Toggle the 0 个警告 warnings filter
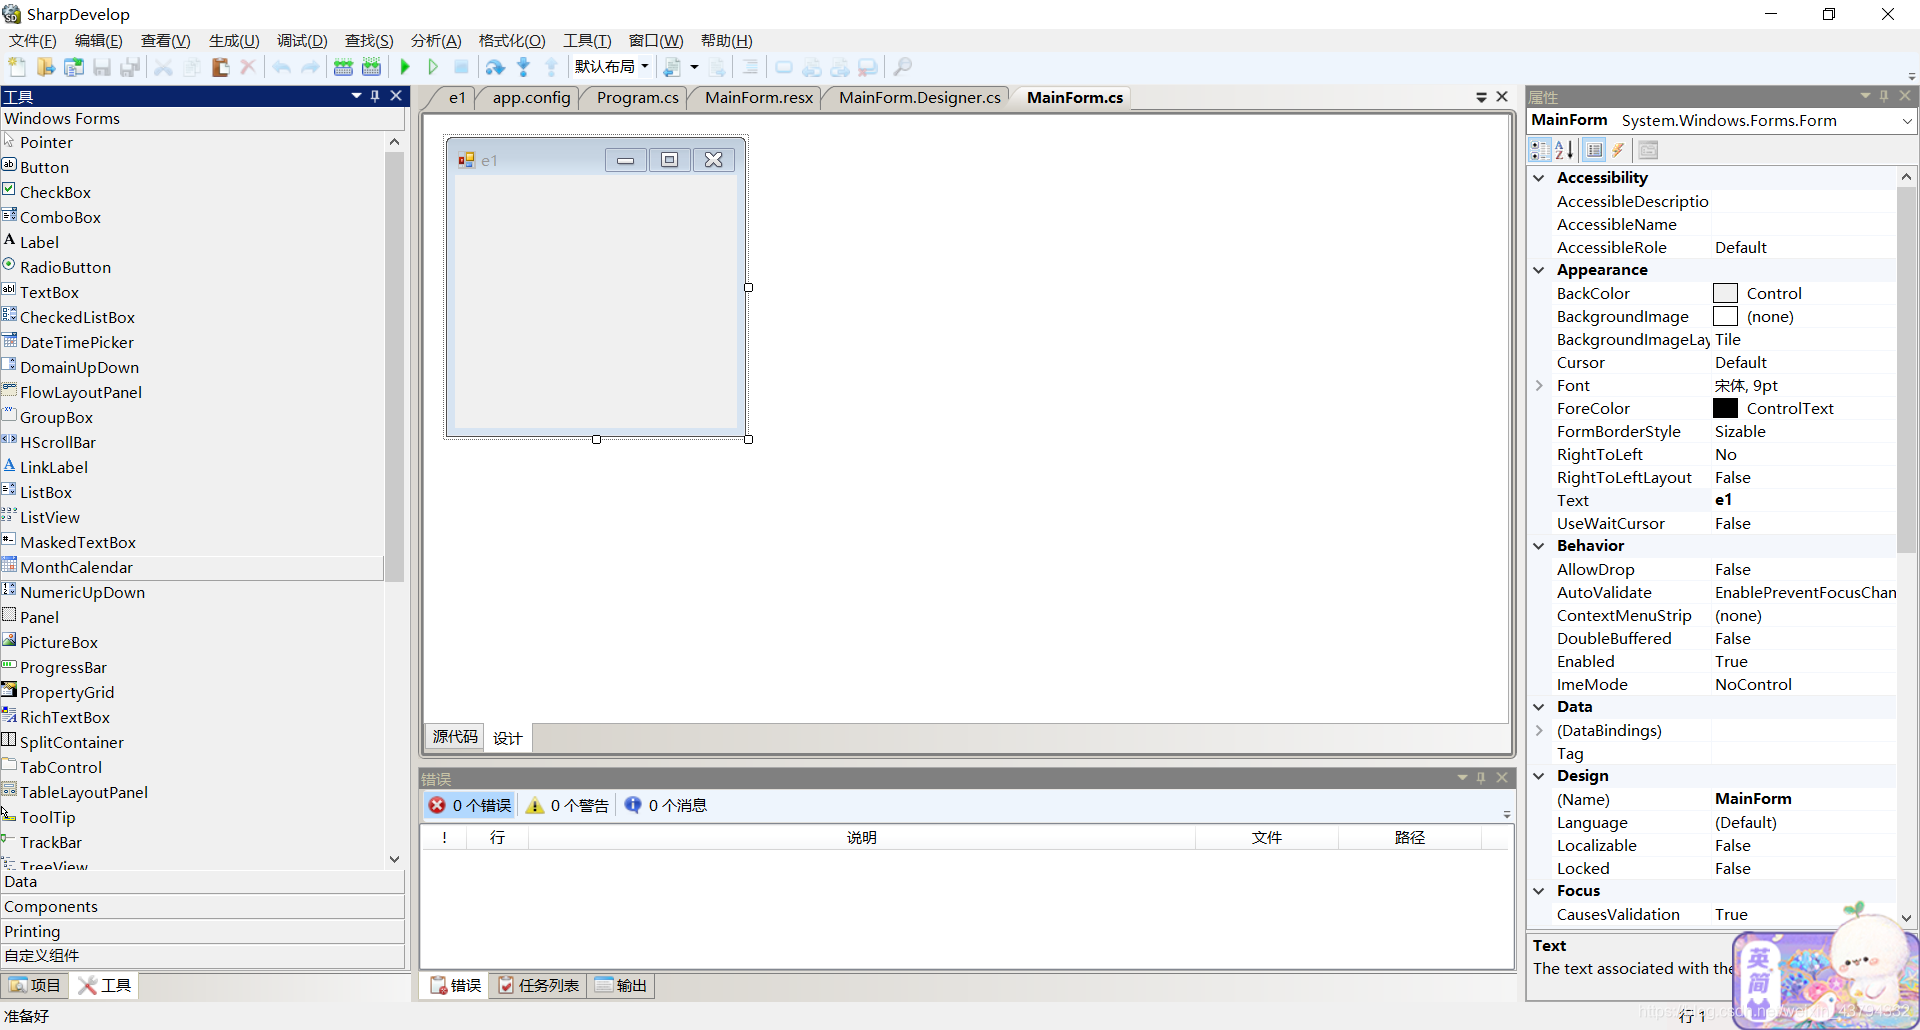The height and width of the screenshot is (1030, 1920). click(x=568, y=805)
